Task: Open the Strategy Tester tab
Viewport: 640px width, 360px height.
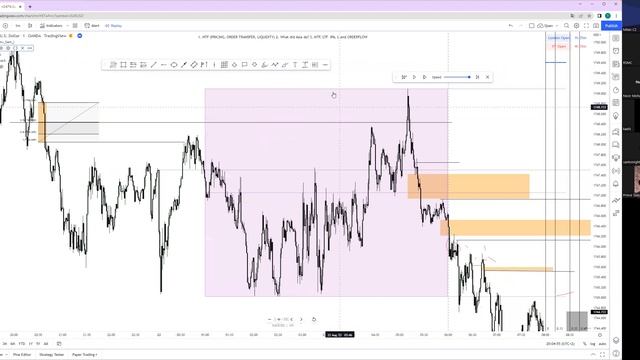Action: 52,355
